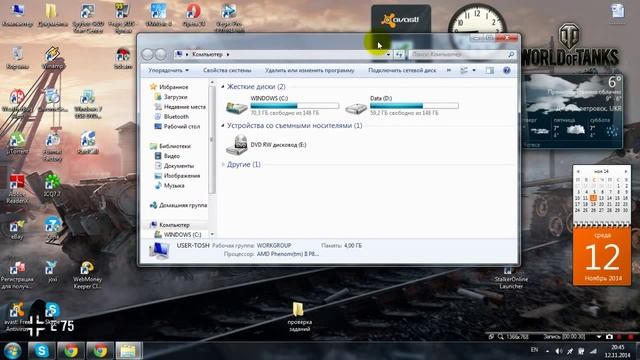Click the refresh button beside address bar
Screen dimensions: 640x360
coord(399,54)
